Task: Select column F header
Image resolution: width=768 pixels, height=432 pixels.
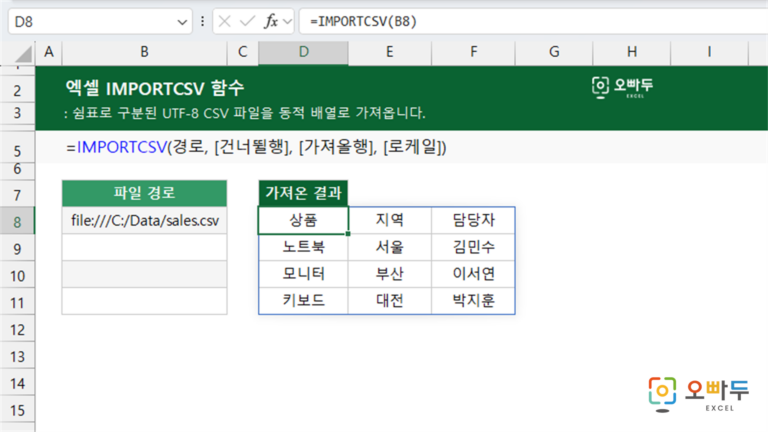Action: coord(474,52)
